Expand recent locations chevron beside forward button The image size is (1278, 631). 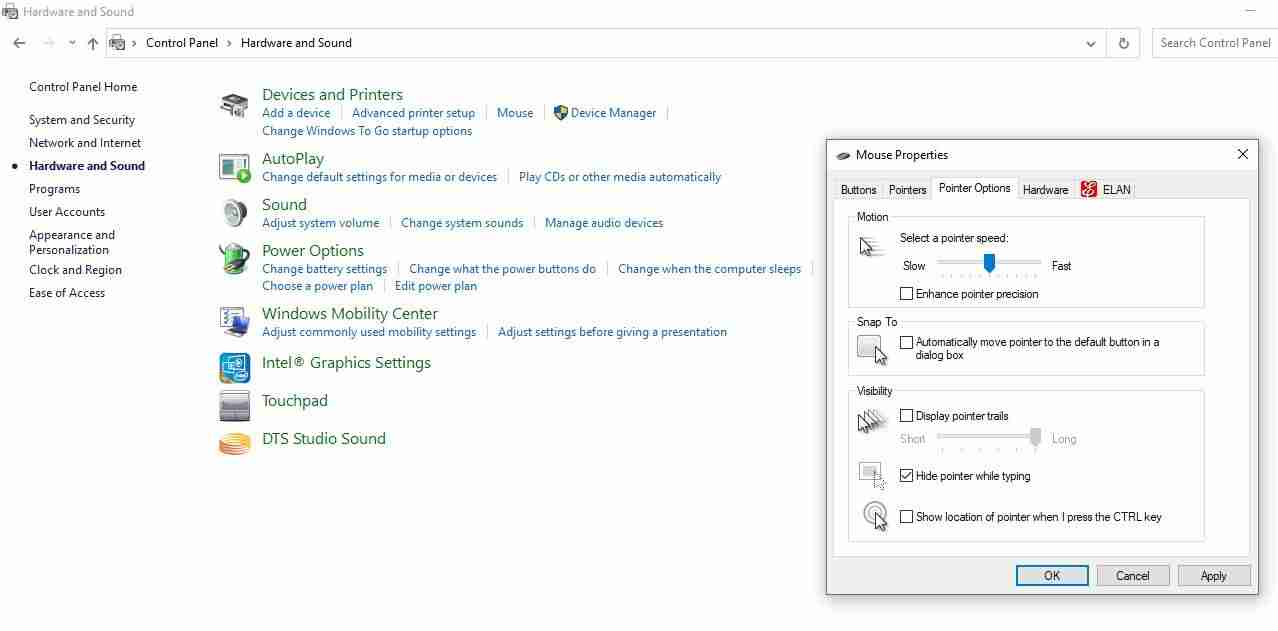point(71,43)
